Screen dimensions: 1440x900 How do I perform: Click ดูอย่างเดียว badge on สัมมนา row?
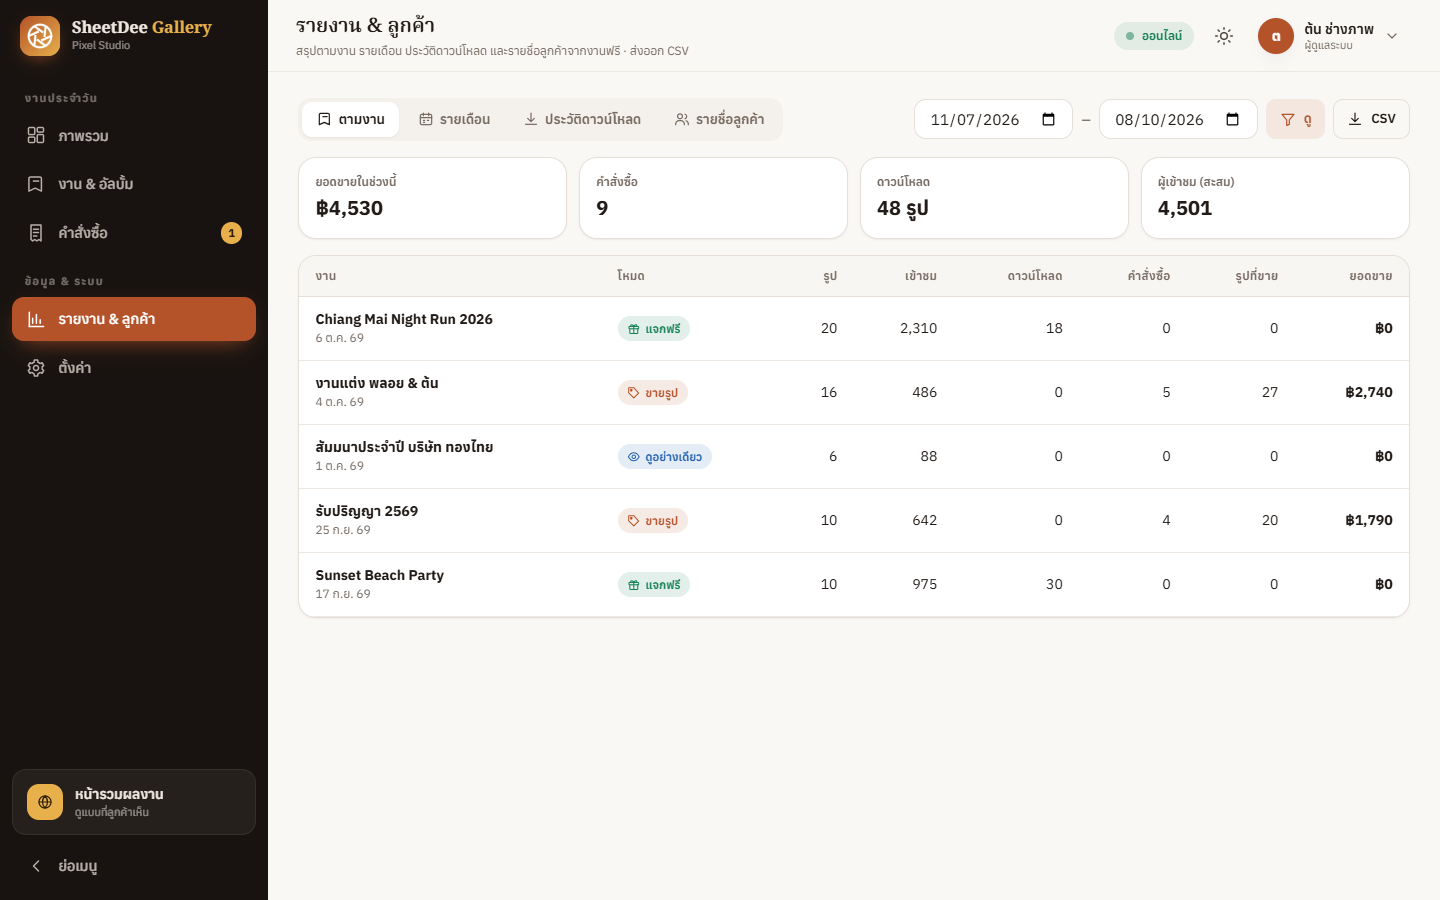point(664,457)
